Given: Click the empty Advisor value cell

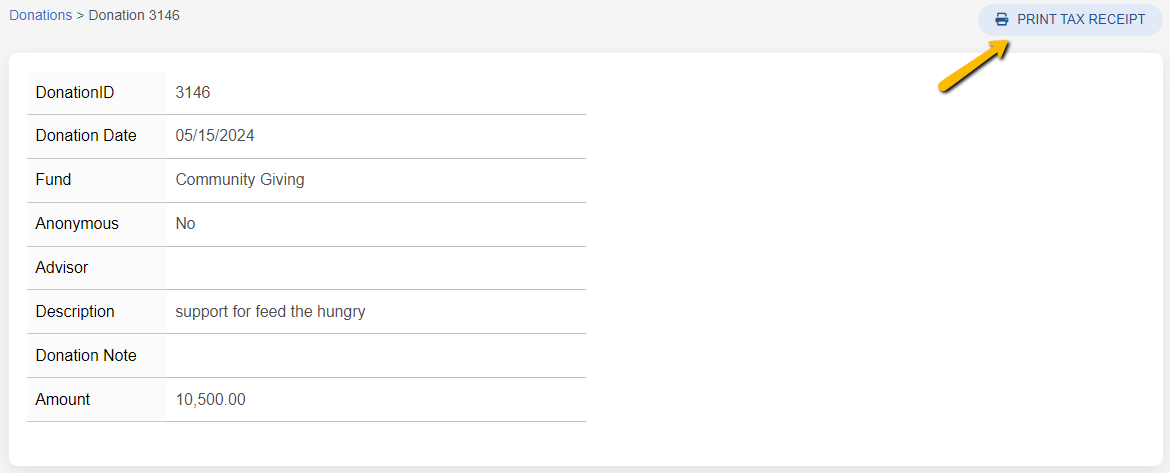Looking at the screenshot, I should click(x=375, y=268).
